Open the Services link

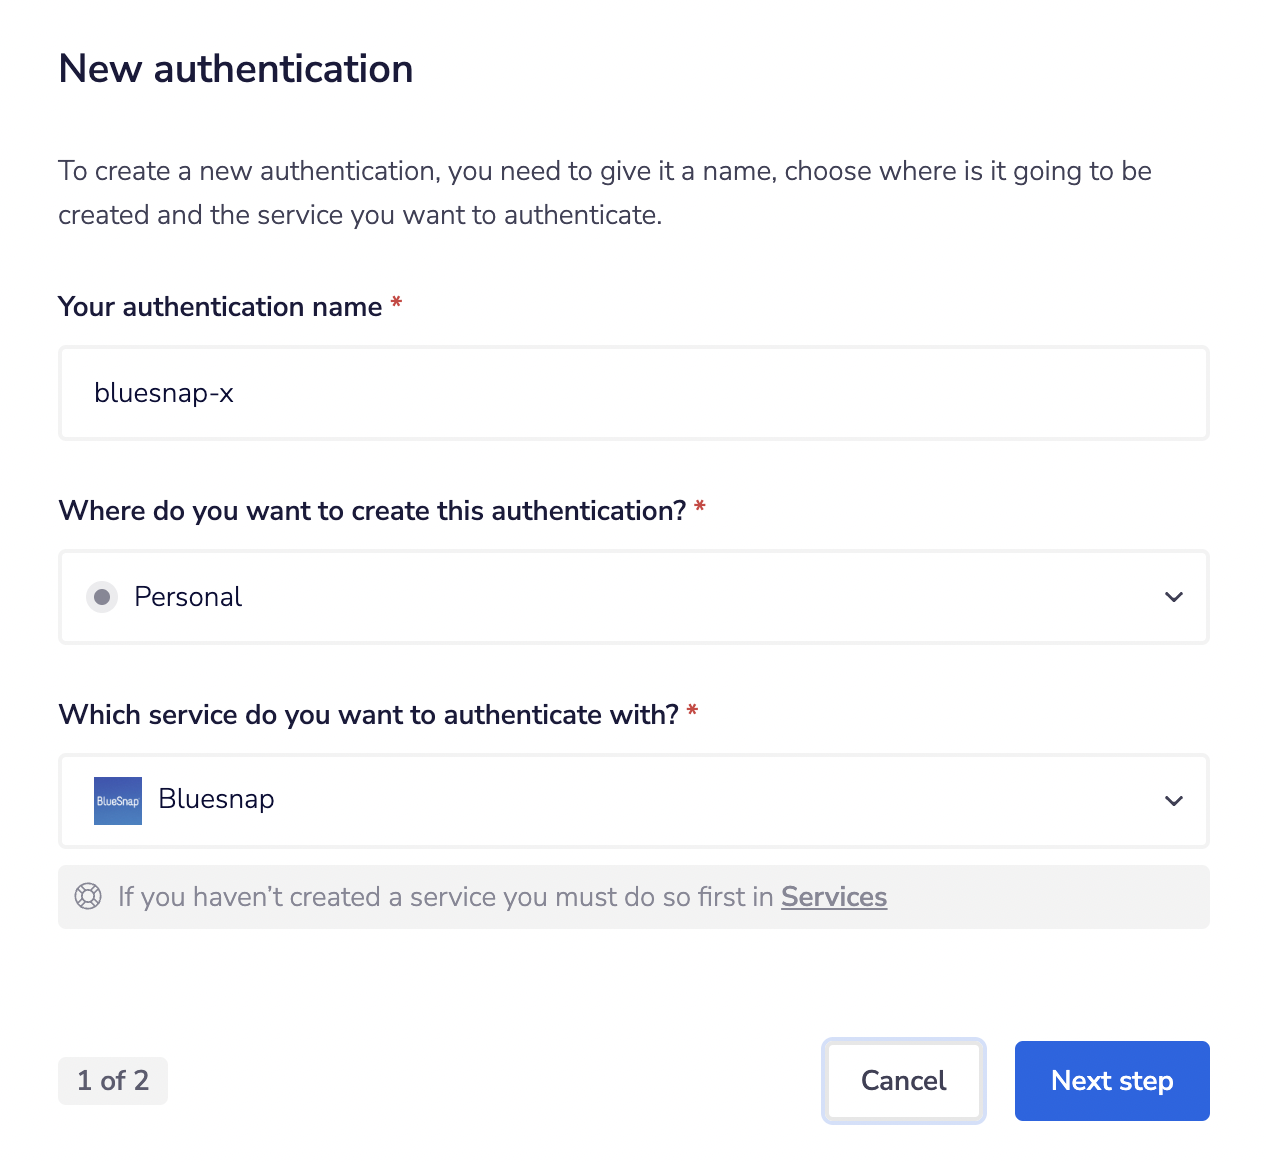click(x=834, y=897)
